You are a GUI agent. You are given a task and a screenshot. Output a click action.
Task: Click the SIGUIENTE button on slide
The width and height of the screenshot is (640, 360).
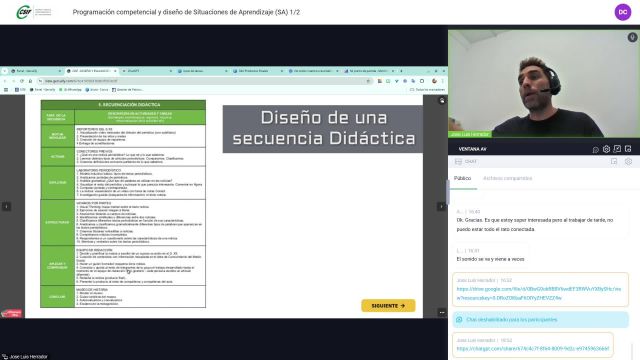(x=388, y=306)
